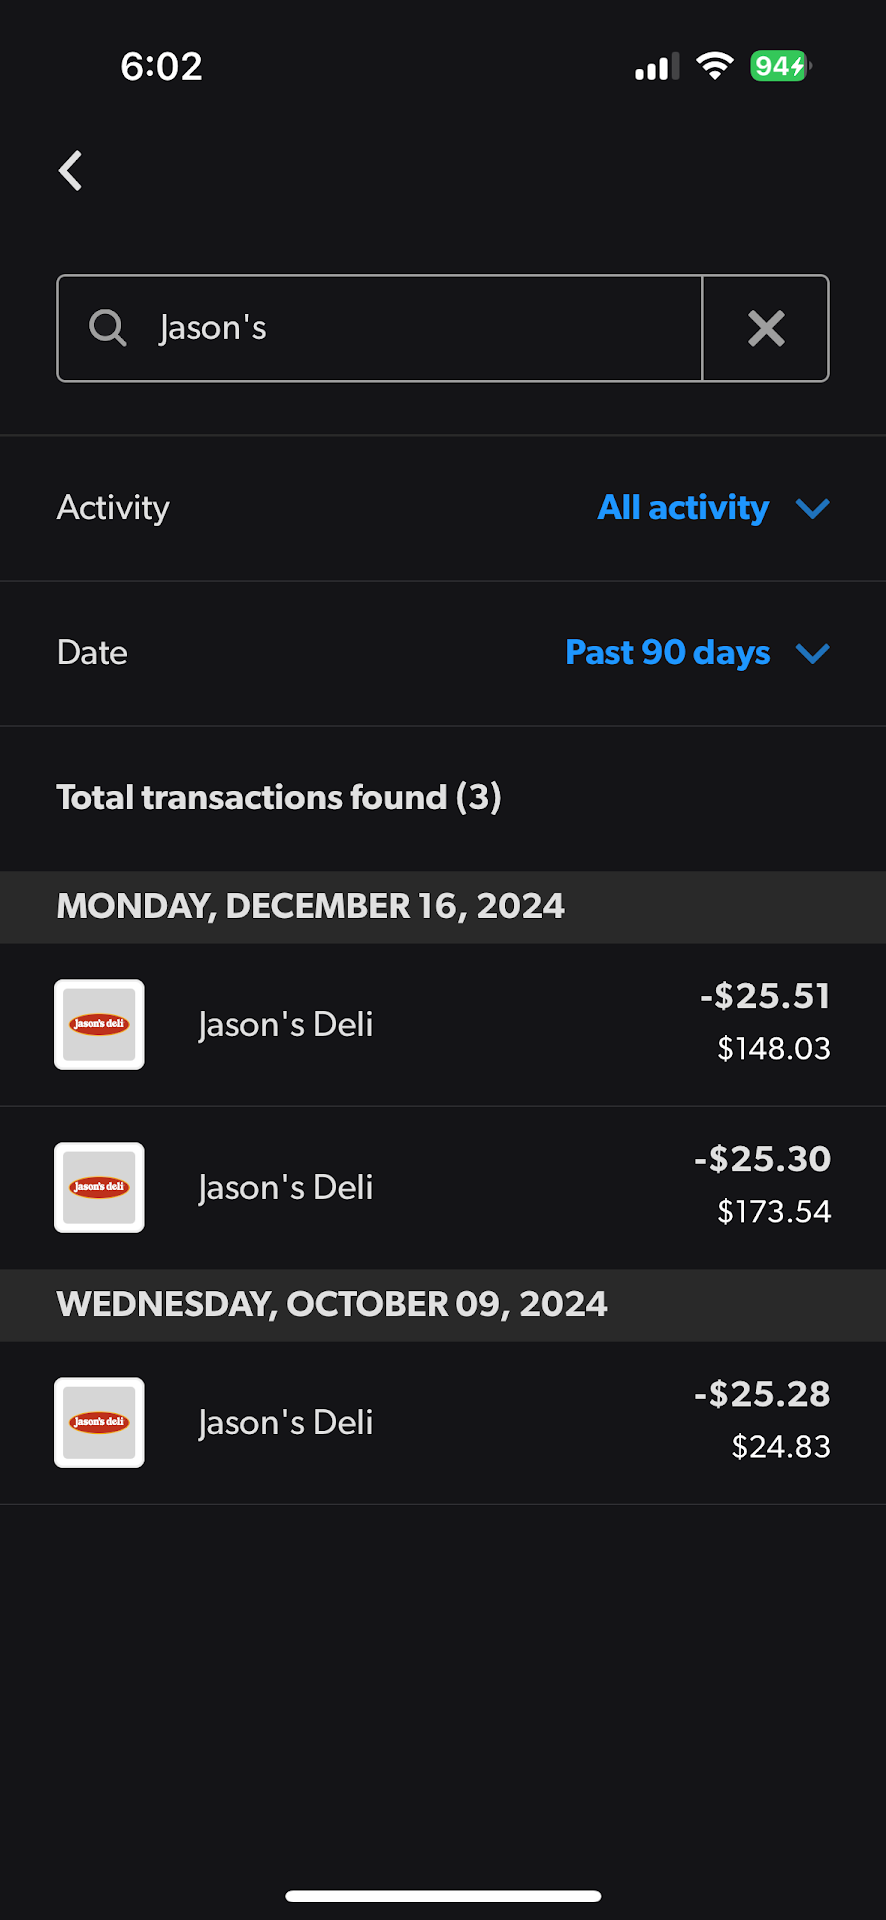
Task: Tap the Wi-Fi icon in status bar
Action: pos(714,66)
